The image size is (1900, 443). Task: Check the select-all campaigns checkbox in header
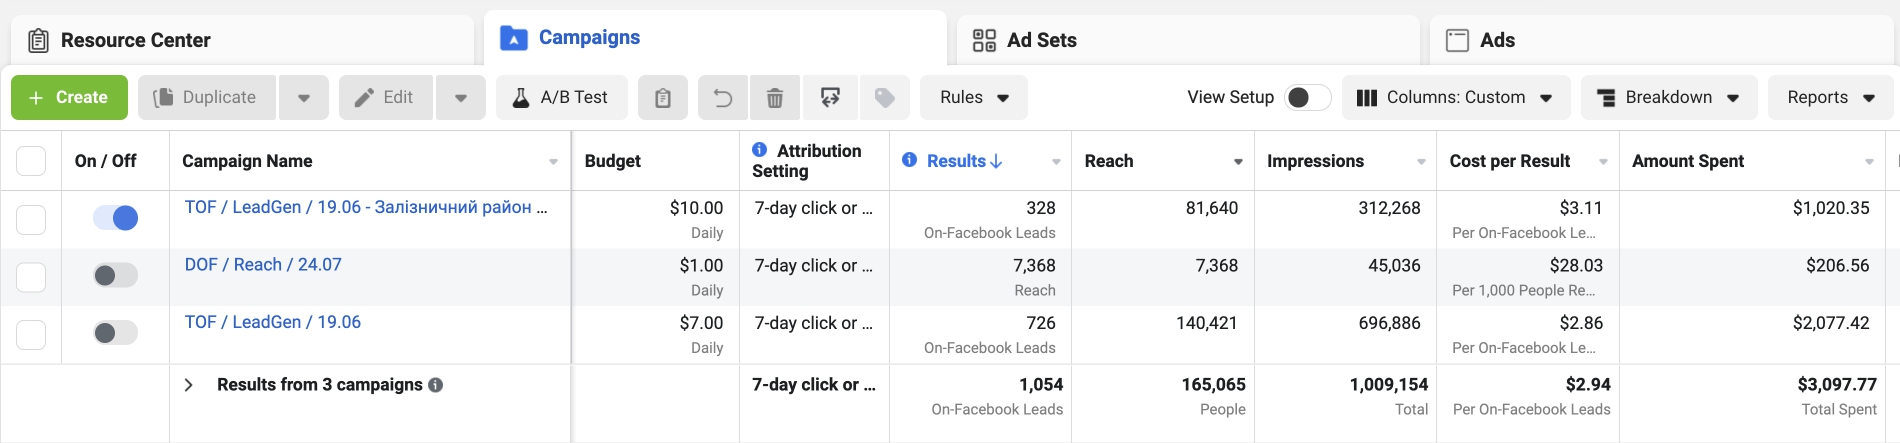31,161
